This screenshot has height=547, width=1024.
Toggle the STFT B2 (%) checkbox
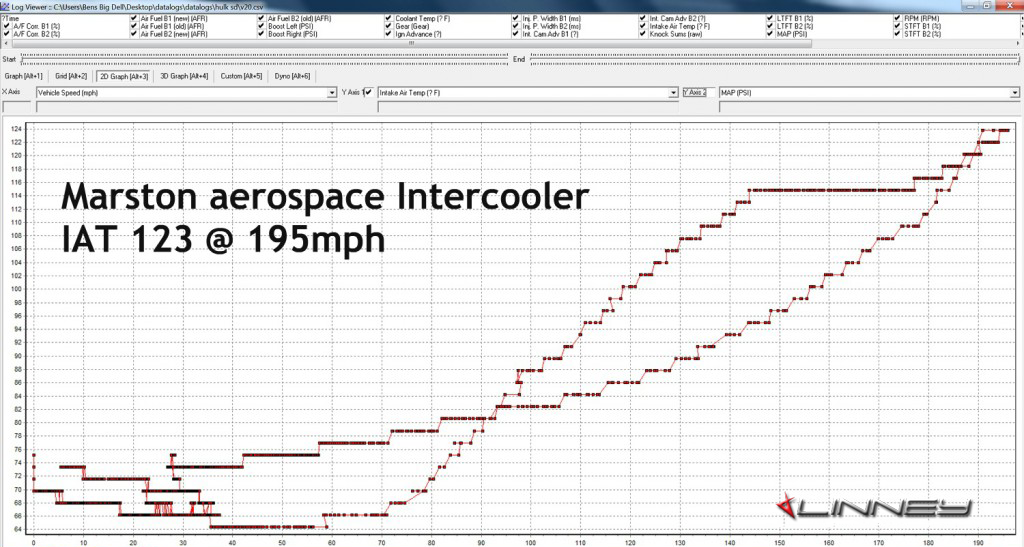[x=897, y=34]
